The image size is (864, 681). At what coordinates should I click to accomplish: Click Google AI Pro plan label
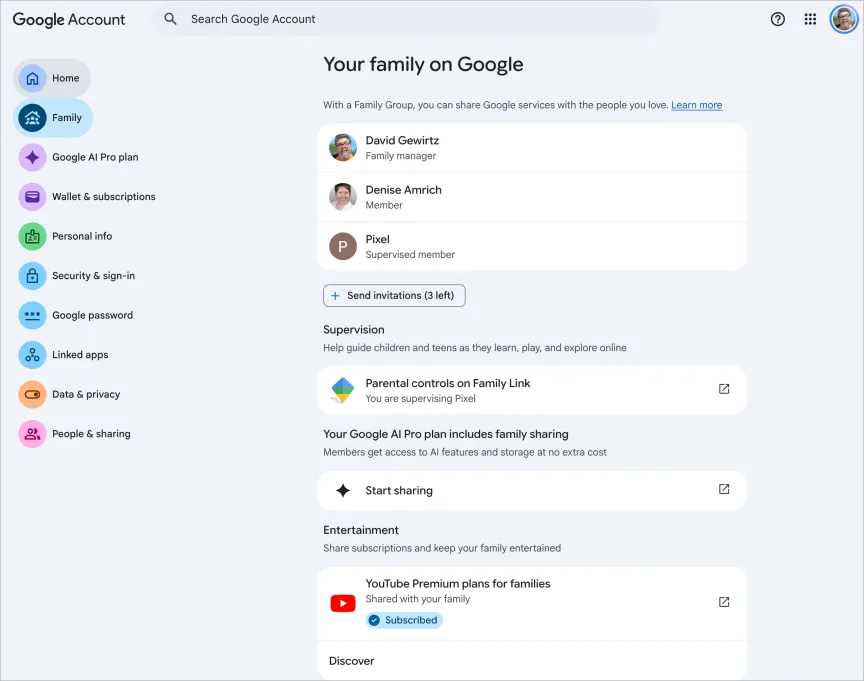point(95,158)
